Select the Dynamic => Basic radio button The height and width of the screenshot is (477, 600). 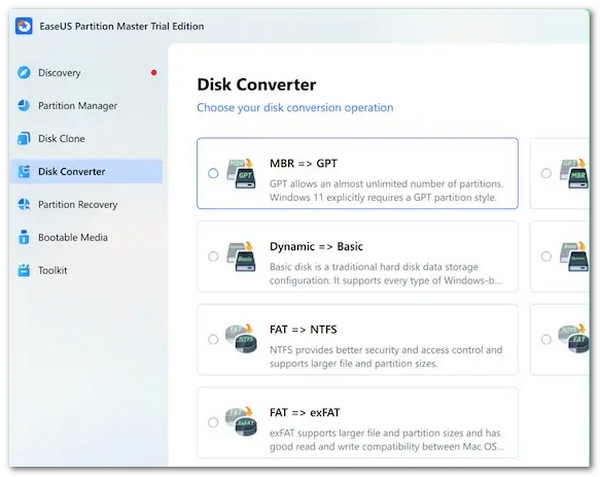213,257
